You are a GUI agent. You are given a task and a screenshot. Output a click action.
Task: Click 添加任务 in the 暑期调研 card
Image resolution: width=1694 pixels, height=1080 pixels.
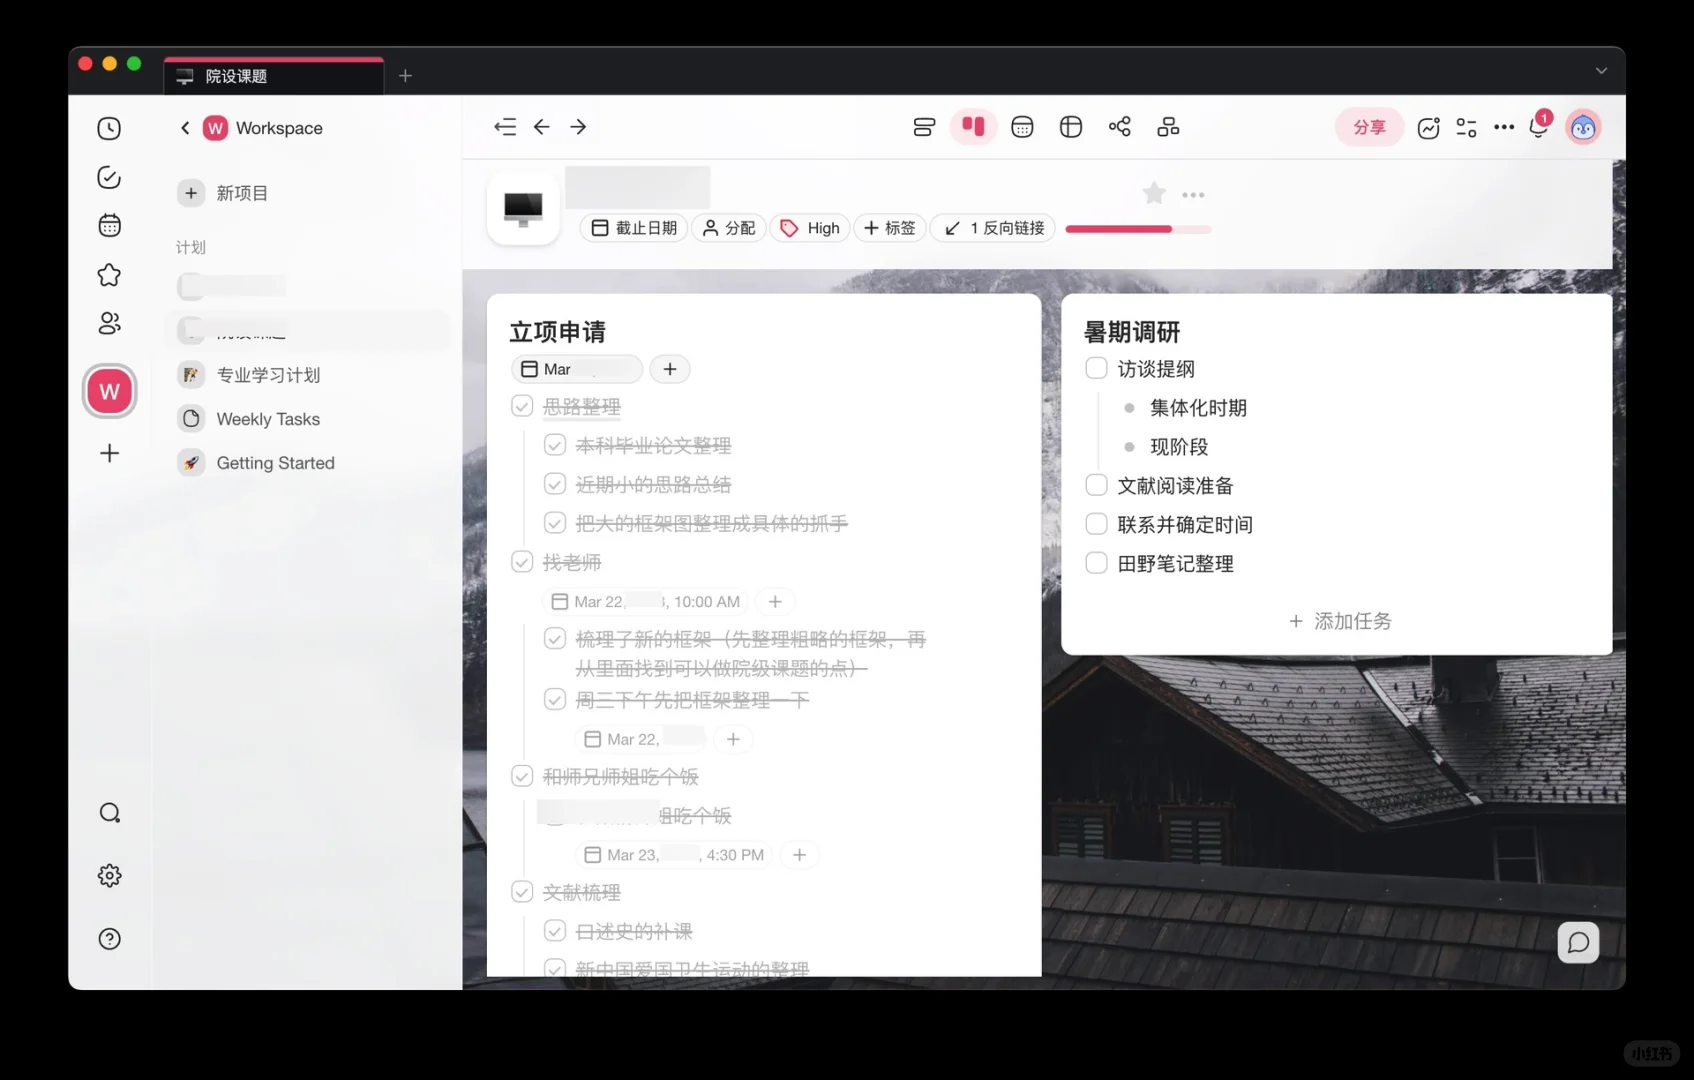pos(1339,621)
